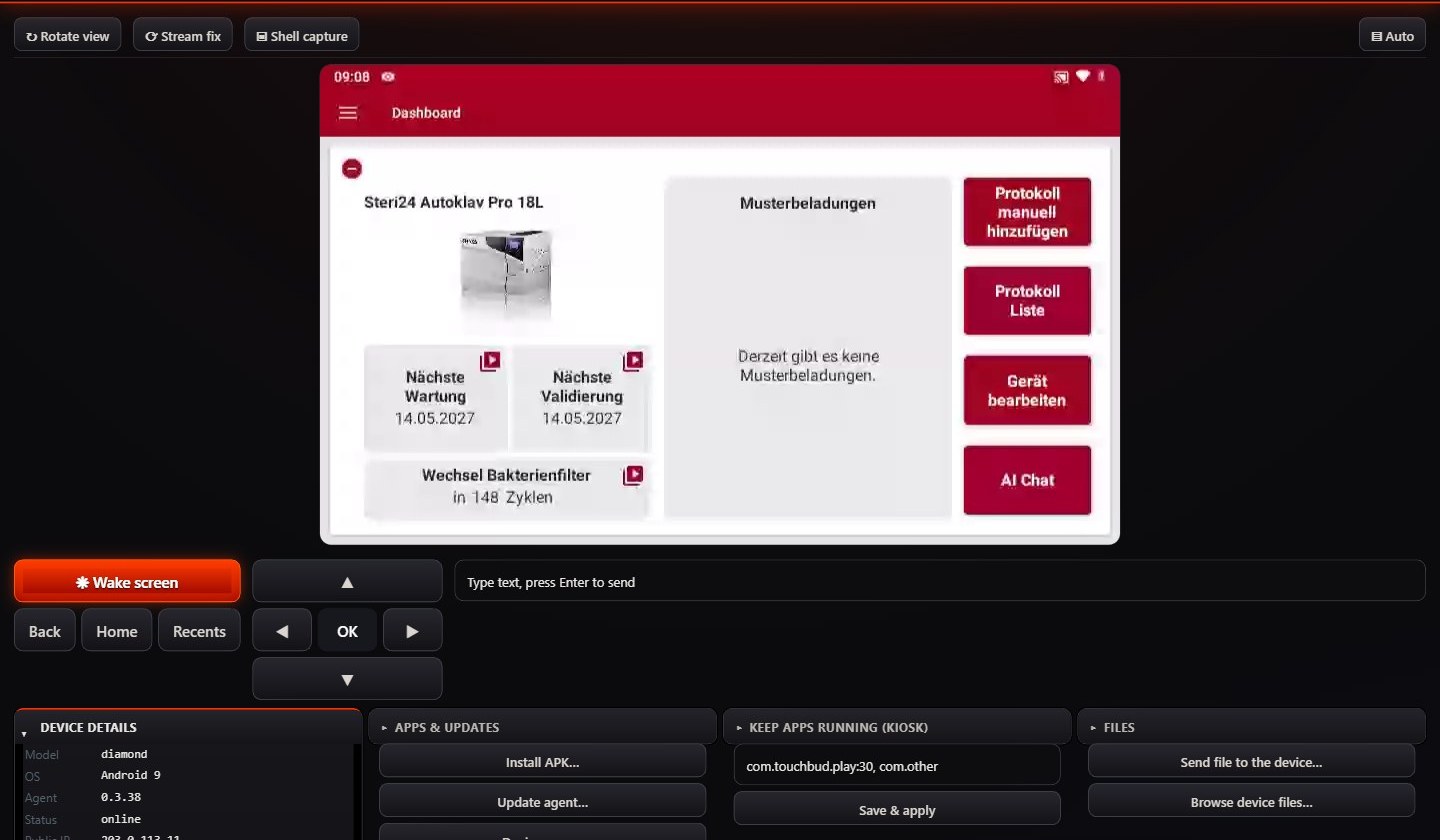The image size is (1440, 840).
Task: Click the 09:08 clock in the status bar
Action: (352, 77)
